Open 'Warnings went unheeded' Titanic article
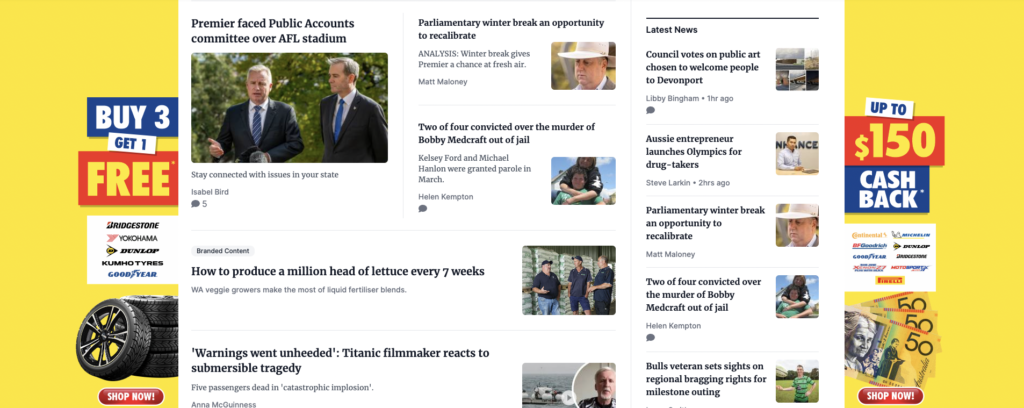This screenshot has height=408, width=1024. 340,360
